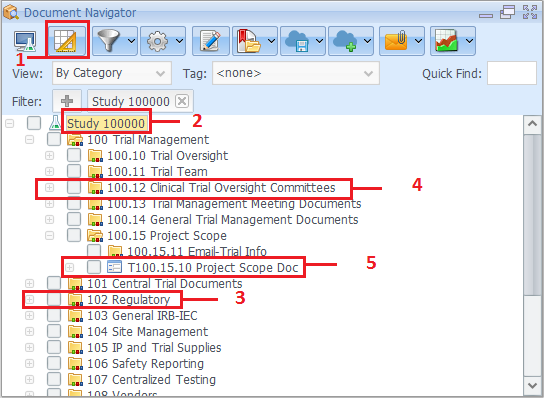This screenshot has width=544, height=398.
Task: Check the 107 Centralized Testing checkbox
Action: pos(54,379)
